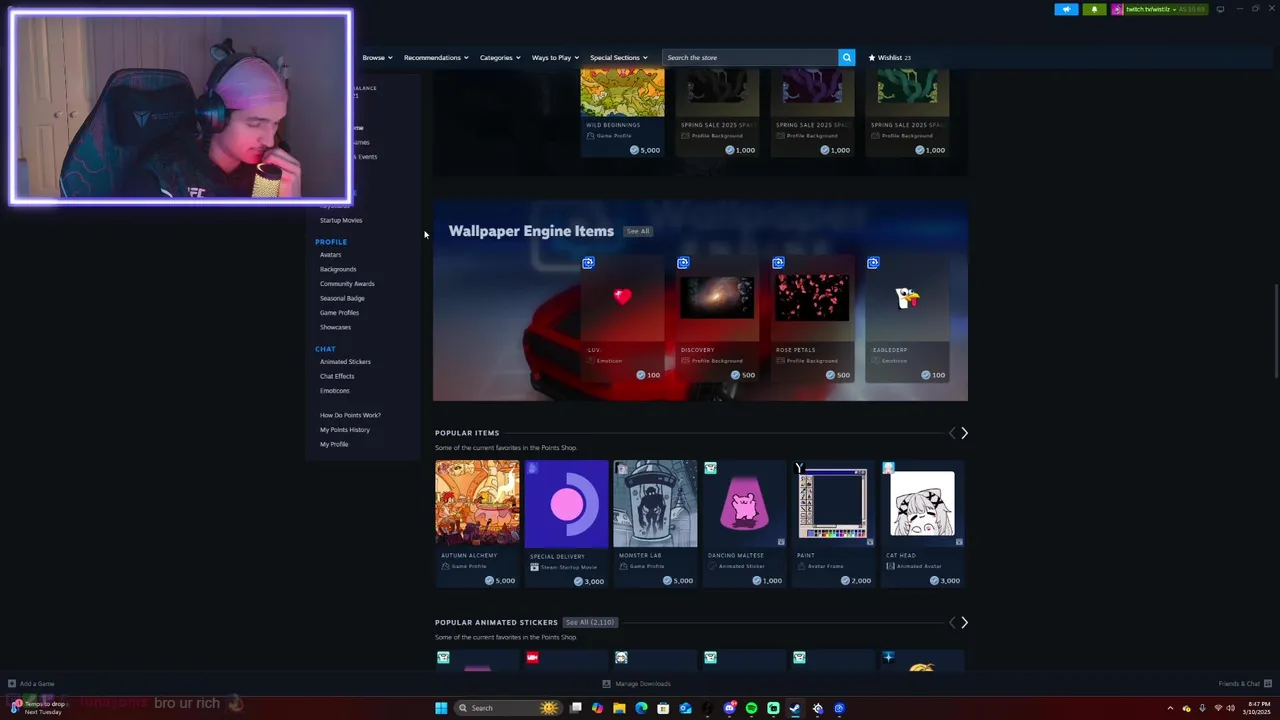The image size is (1280, 720).
Task: Expand the Categories dropdown
Action: [x=499, y=57]
